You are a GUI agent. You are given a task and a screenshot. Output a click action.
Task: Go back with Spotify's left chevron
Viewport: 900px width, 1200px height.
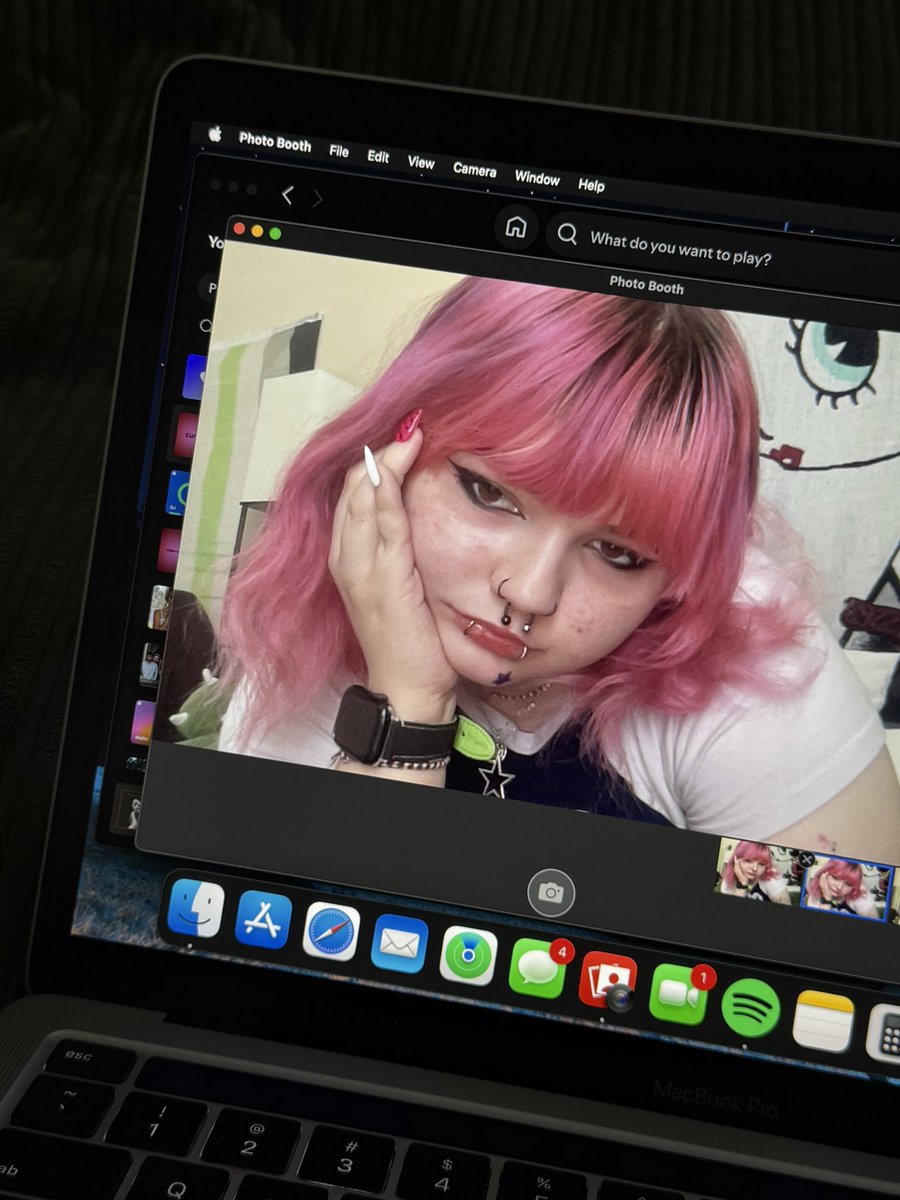click(287, 195)
